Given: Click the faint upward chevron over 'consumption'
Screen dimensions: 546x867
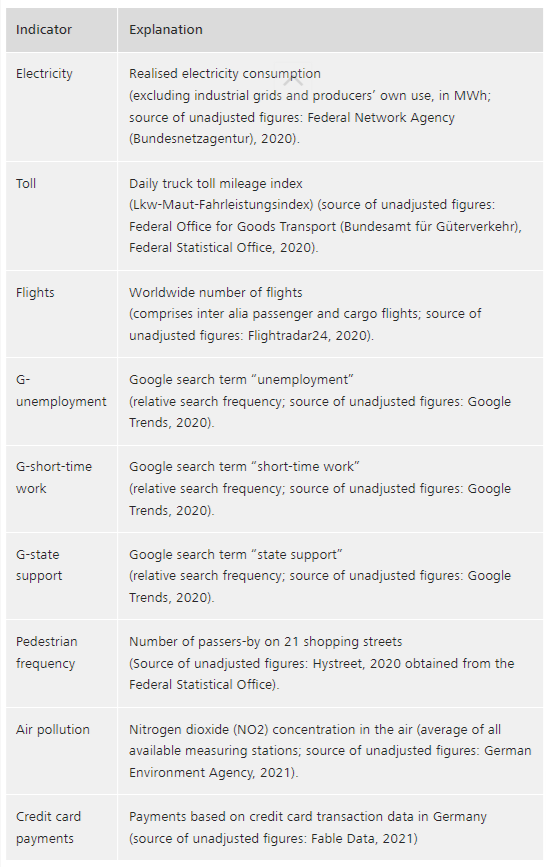Looking at the screenshot, I should click(x=294, y=81).
